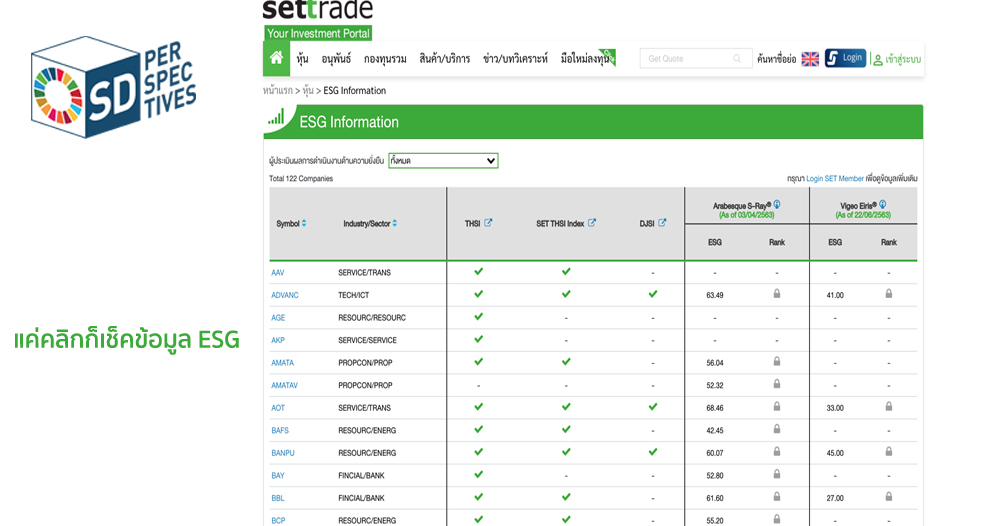Click the 'Total 122 Companies' text
Screen dimensions: 1001x526
[x=301, y=179]
